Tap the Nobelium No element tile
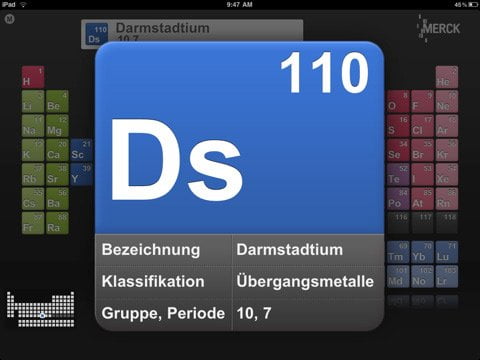 [x=422, y=276]
